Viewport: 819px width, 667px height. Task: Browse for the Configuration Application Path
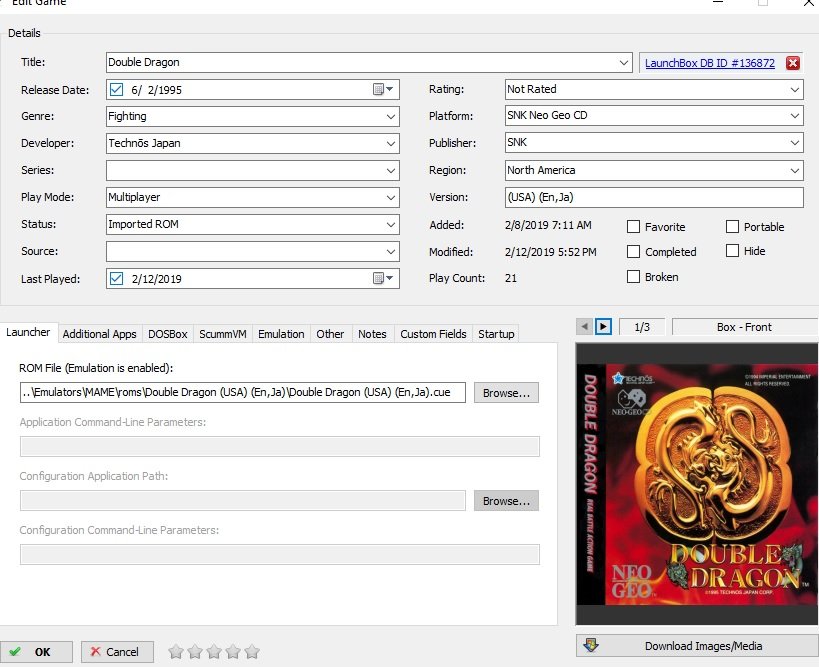pyautogui.click(x=506, y=501)
